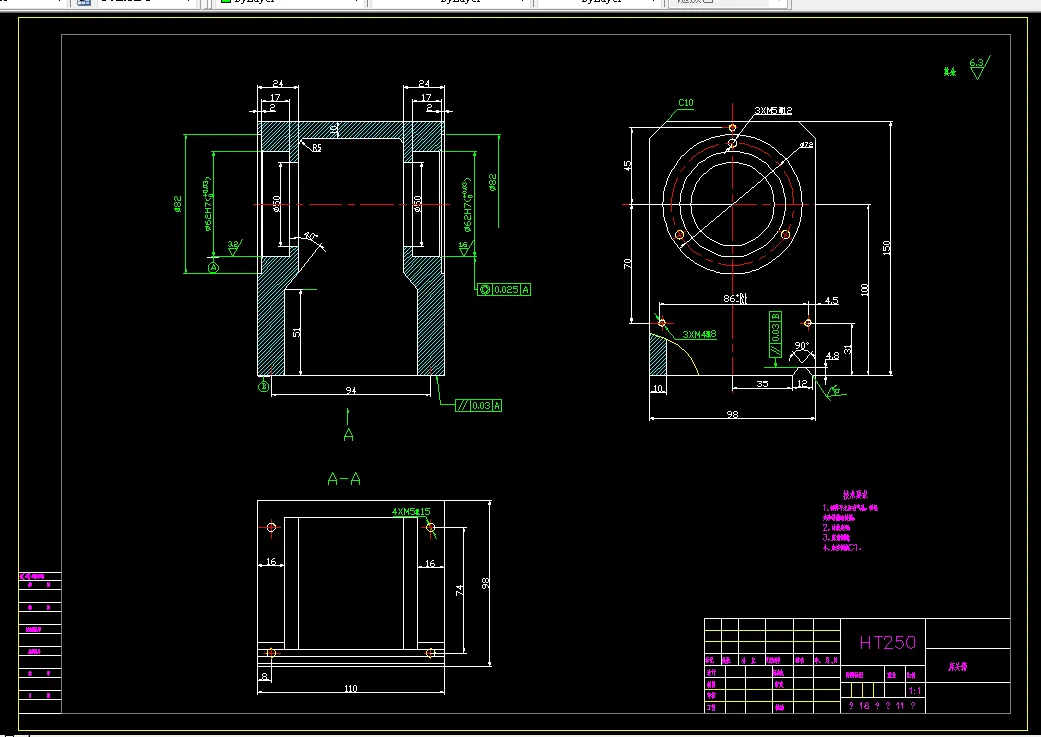The height and width of the screenshot is (737, 1041).
Task: Select the 90° angle dimension
Action: pyautogui.click(x=801, y=346)
